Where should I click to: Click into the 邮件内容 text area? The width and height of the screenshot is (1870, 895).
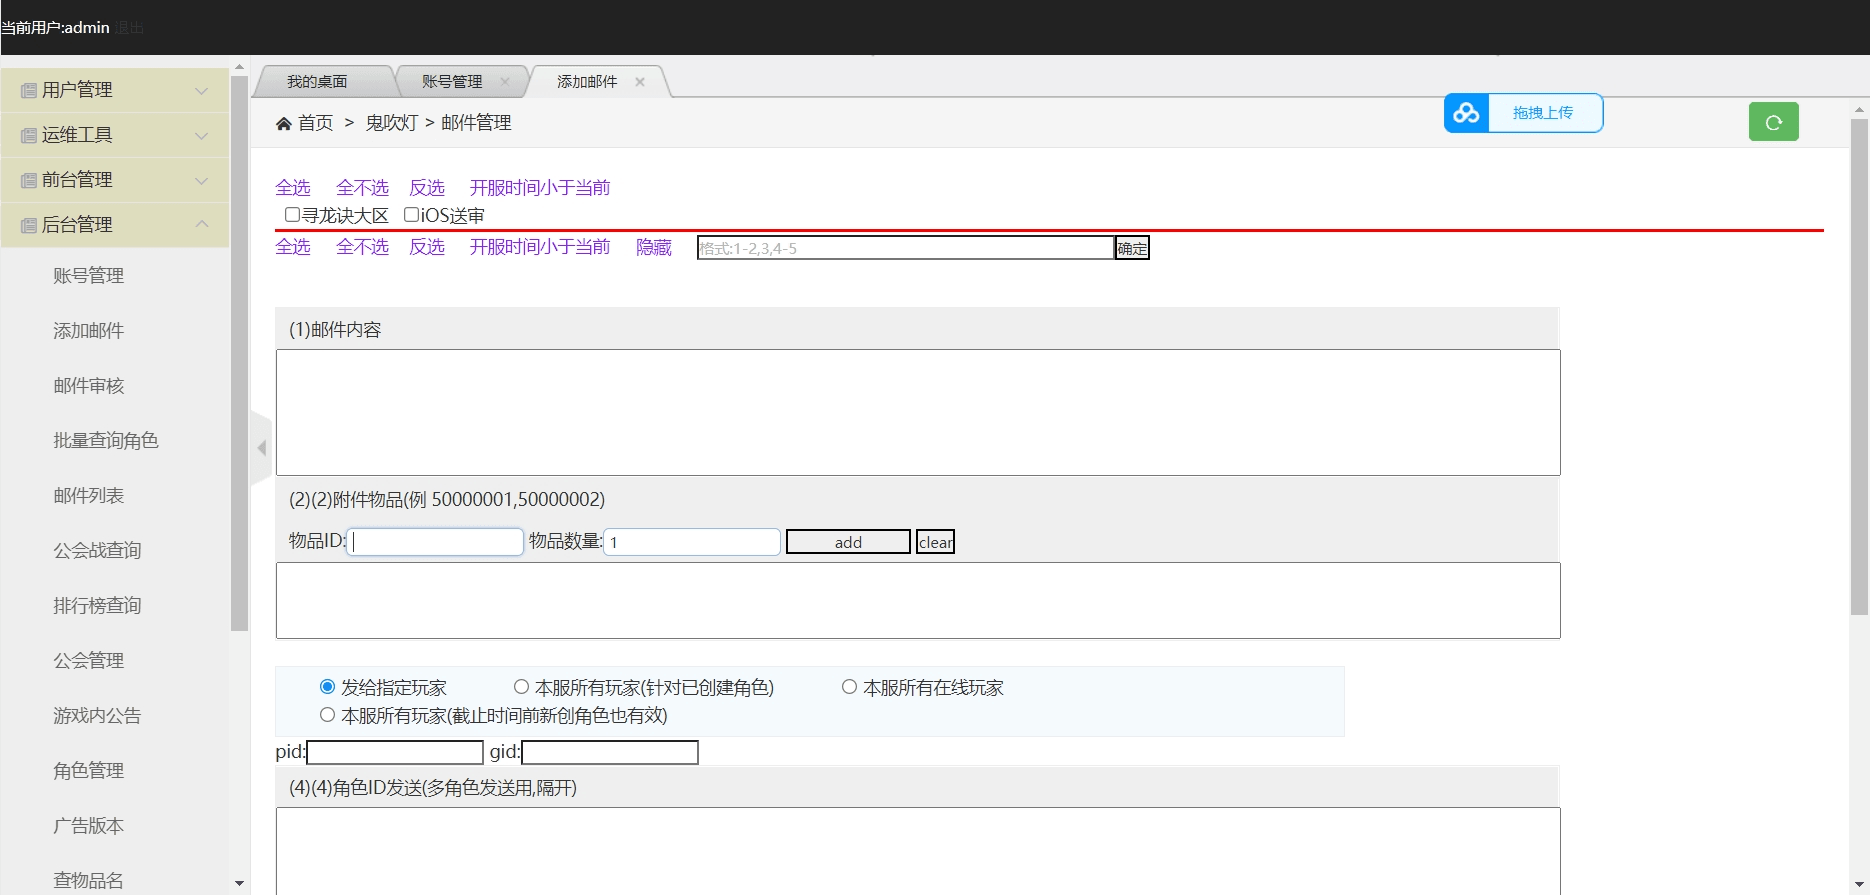tap(918, 412)
